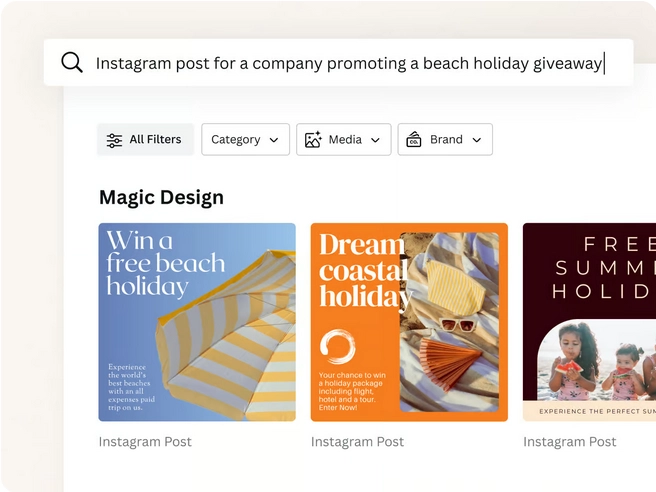Select the 'Dream coastal holiday' orange template
656x492 pixels.
[x=409, y=322]
